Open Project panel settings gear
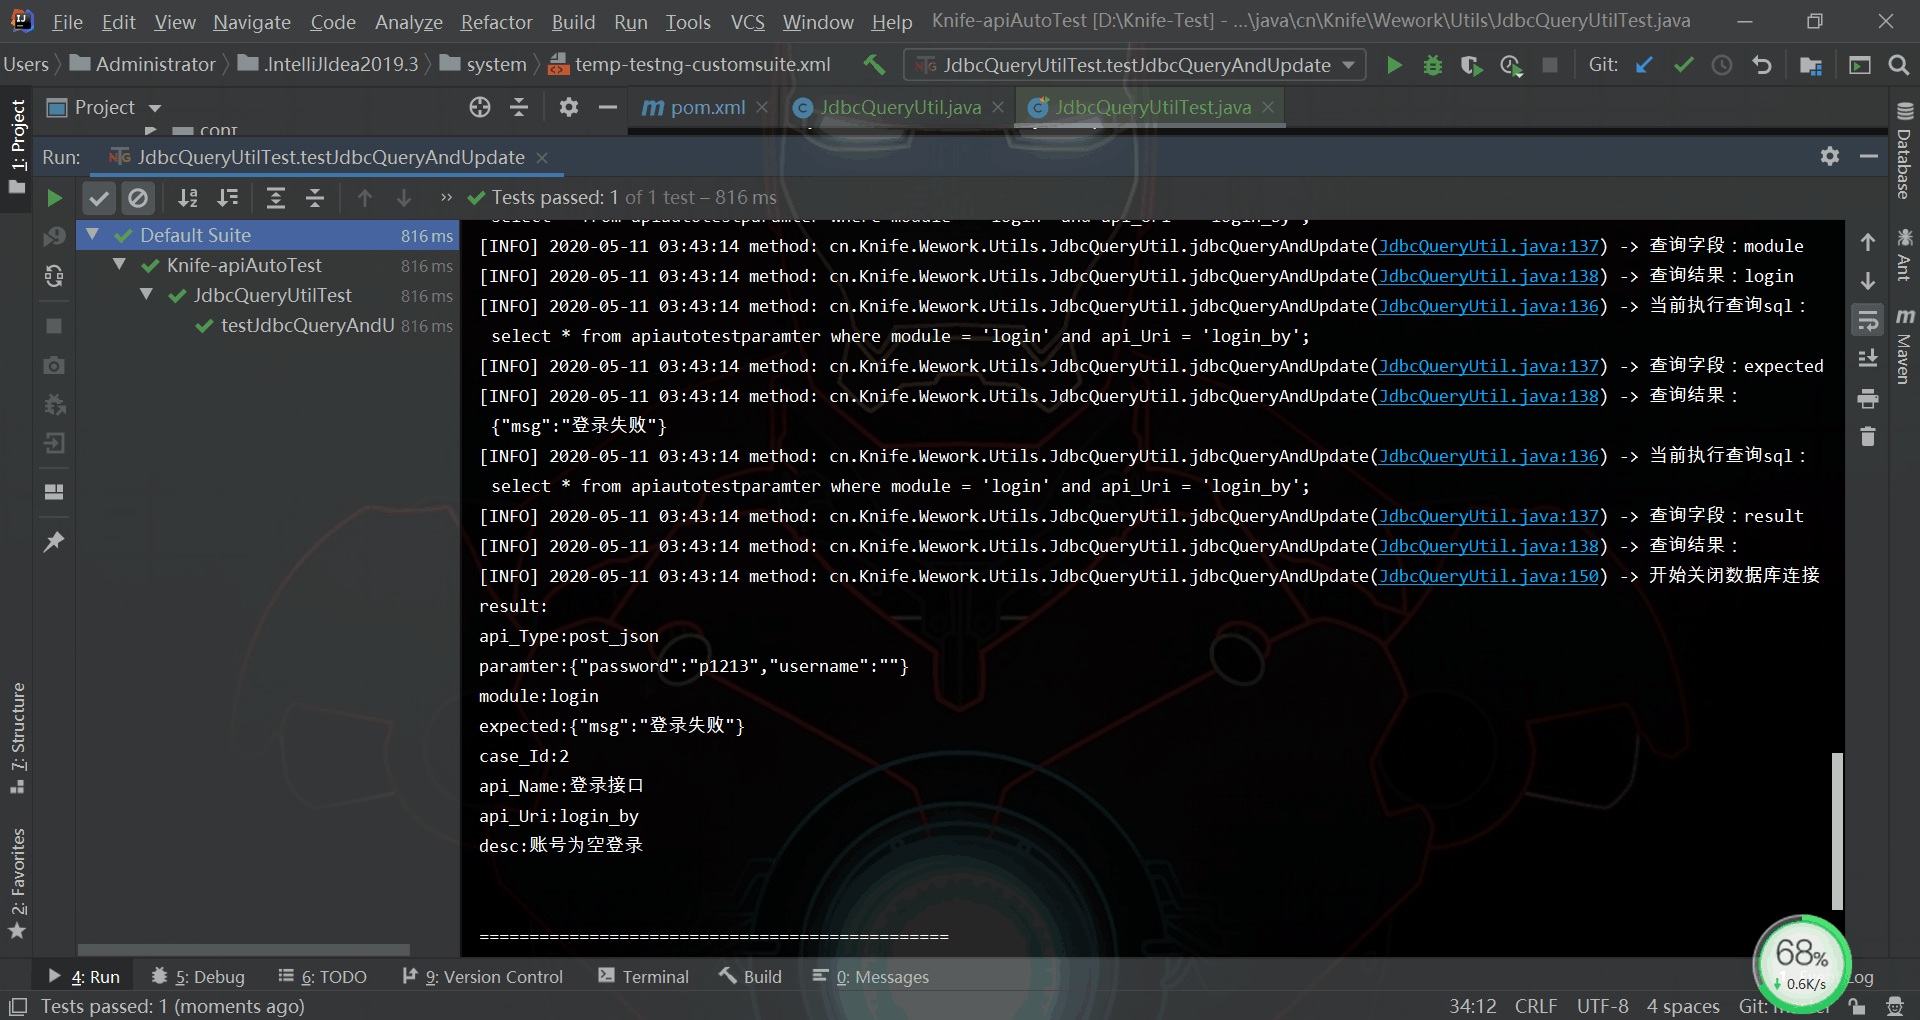Screen dimensions: 1920x1020 click(x=569, y=107)
